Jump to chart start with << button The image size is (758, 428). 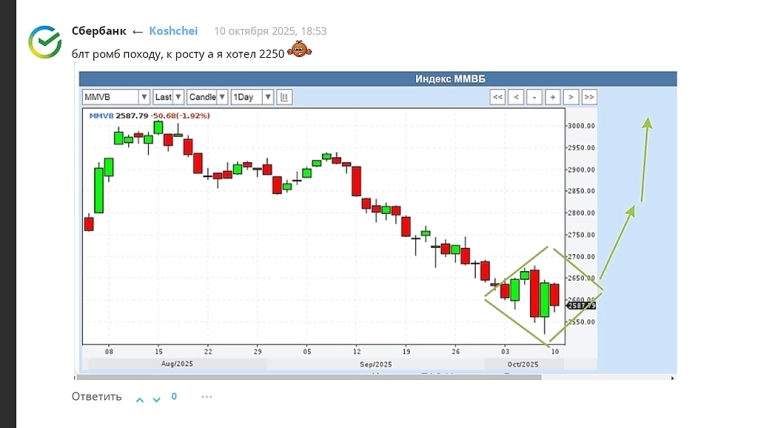tap(497, 97)
